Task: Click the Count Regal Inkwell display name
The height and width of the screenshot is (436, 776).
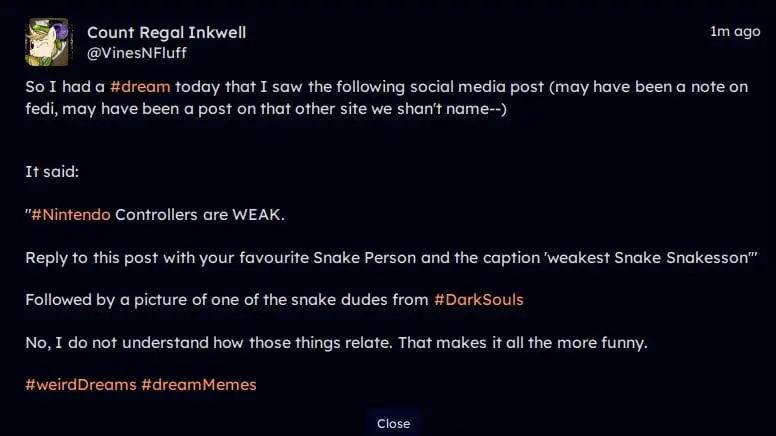Action: pyautogui.click(x=166, y=33)
